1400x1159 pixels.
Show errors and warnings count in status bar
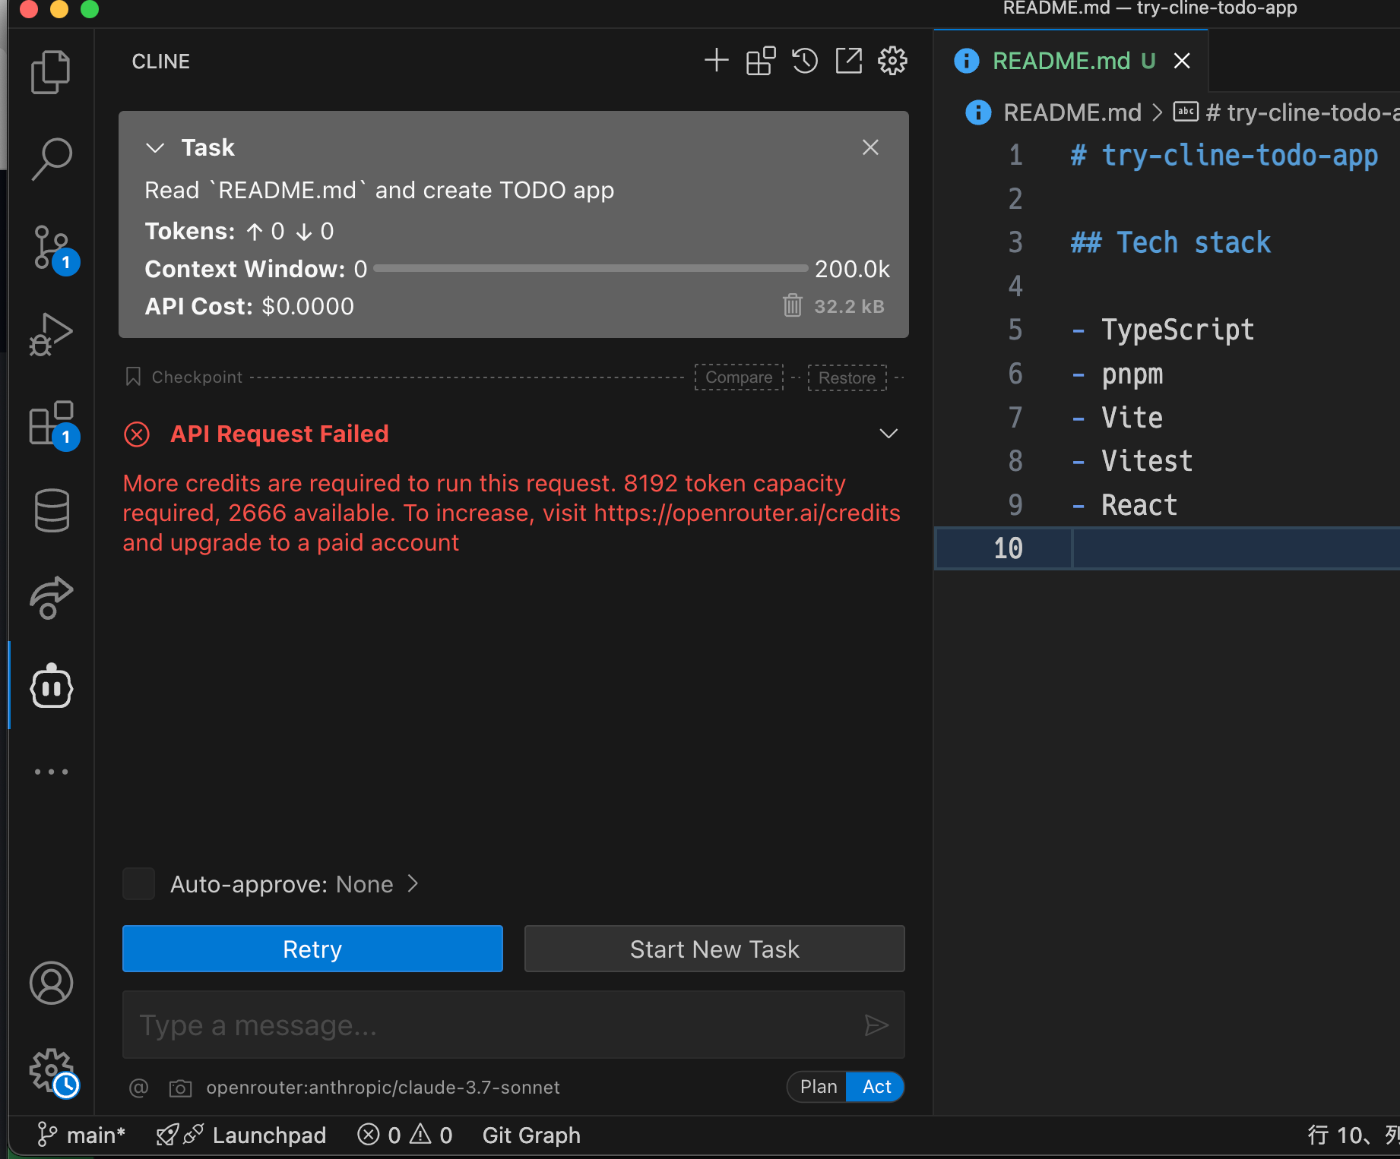405,1135
